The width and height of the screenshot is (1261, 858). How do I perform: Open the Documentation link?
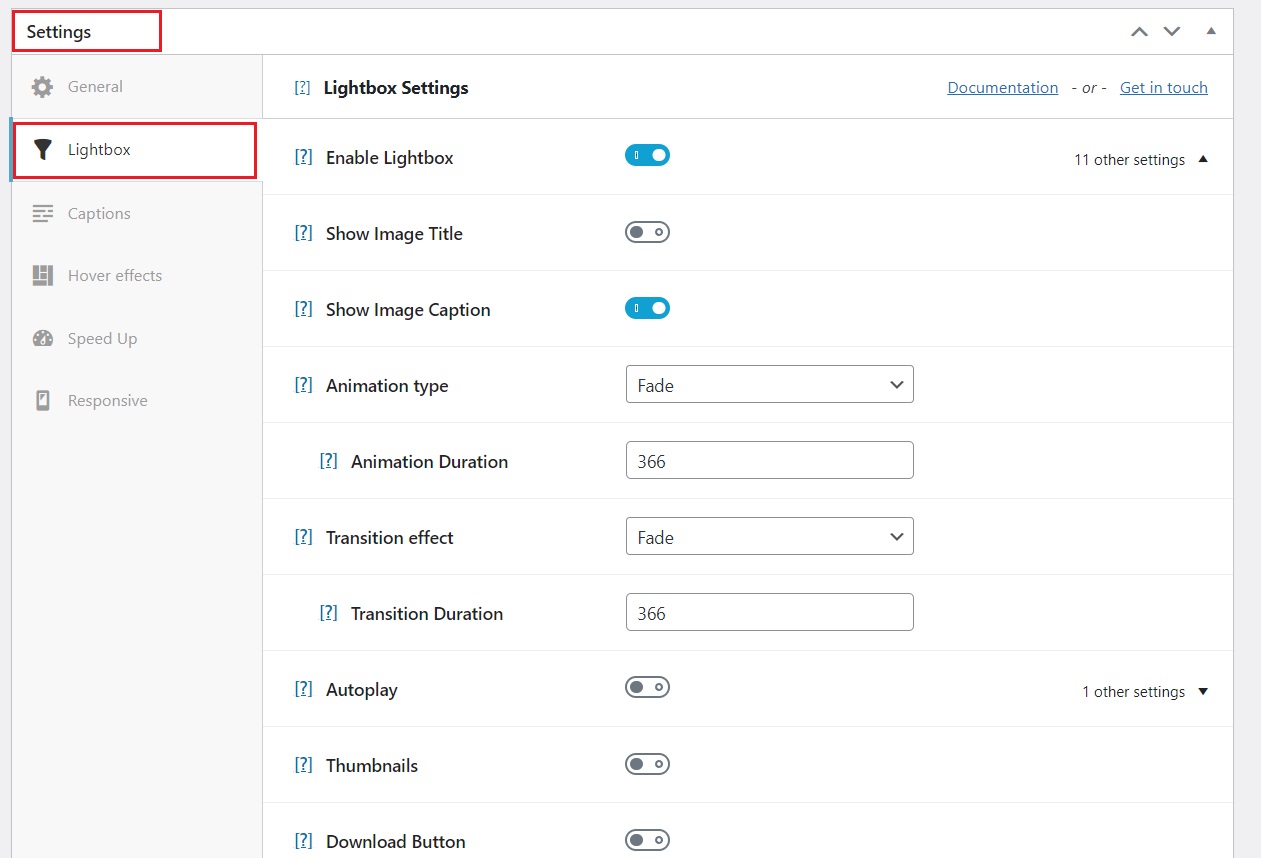(1002, 88)
